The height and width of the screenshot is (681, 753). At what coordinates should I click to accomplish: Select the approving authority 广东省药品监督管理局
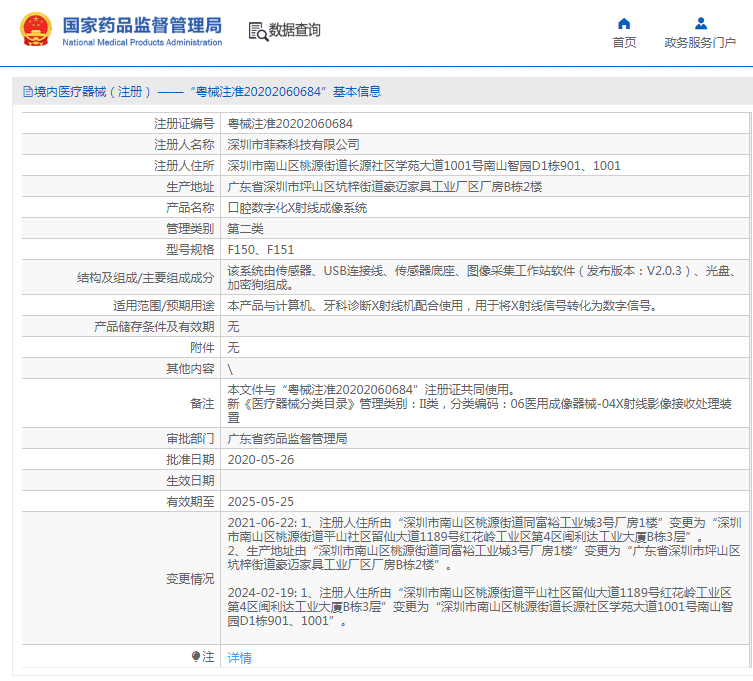click(287, 439)
